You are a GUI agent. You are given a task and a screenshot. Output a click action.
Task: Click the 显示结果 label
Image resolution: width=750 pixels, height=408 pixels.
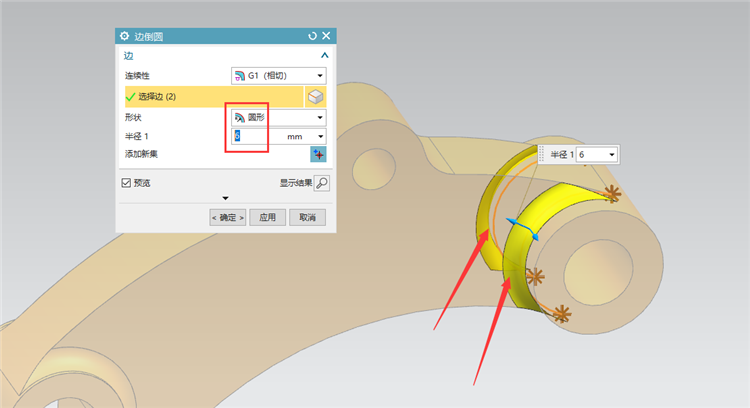(x=296, y=183)
